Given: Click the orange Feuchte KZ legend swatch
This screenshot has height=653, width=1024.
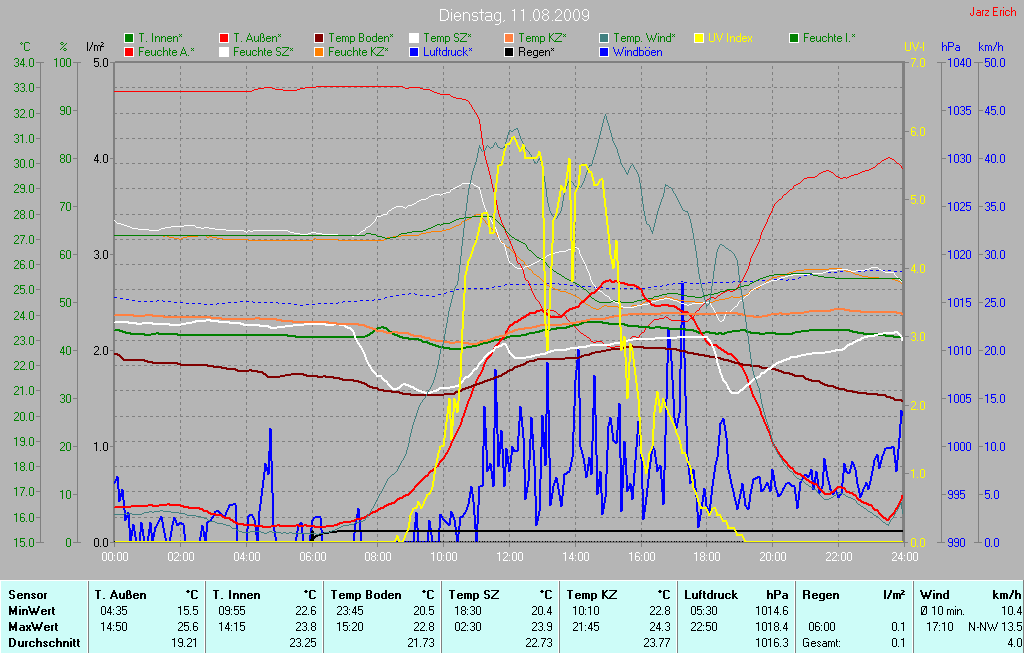Looking at the screenshot, I should [x=319, y=52].
